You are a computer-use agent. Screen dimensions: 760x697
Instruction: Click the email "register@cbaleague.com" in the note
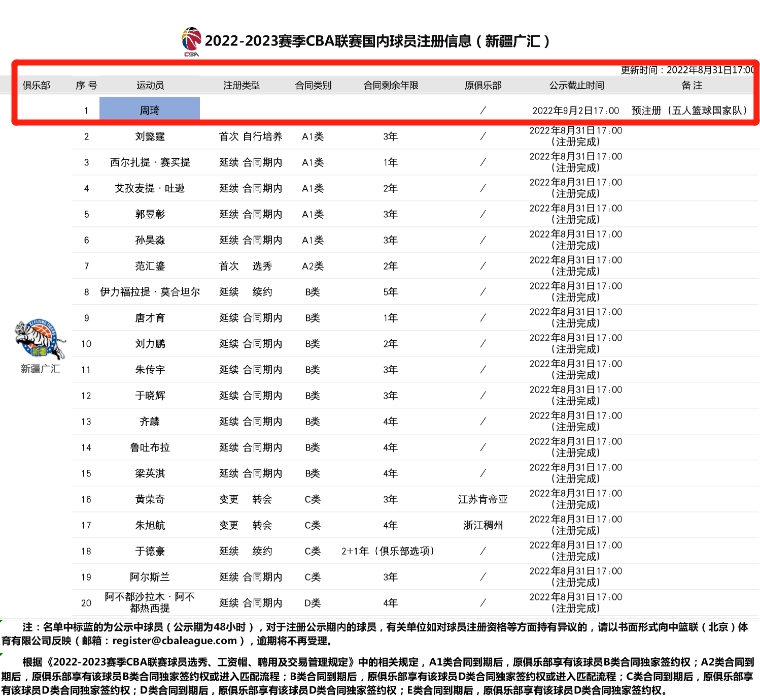tap(174, 641)
